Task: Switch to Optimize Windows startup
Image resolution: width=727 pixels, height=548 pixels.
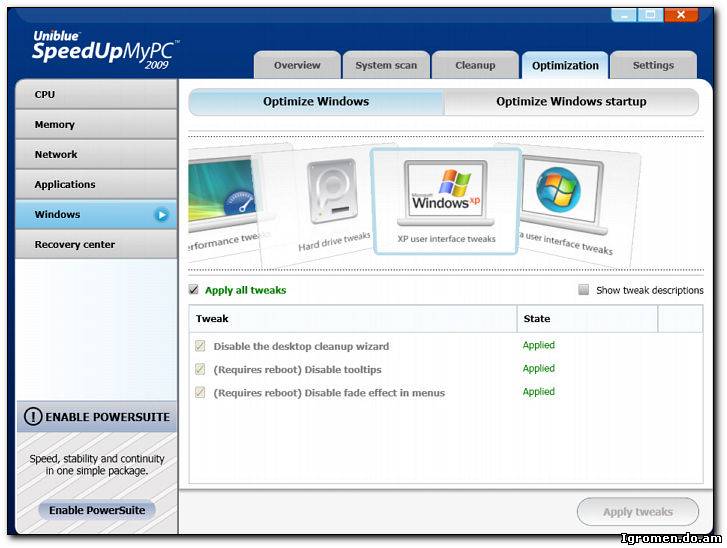Action: coord(571,102)
